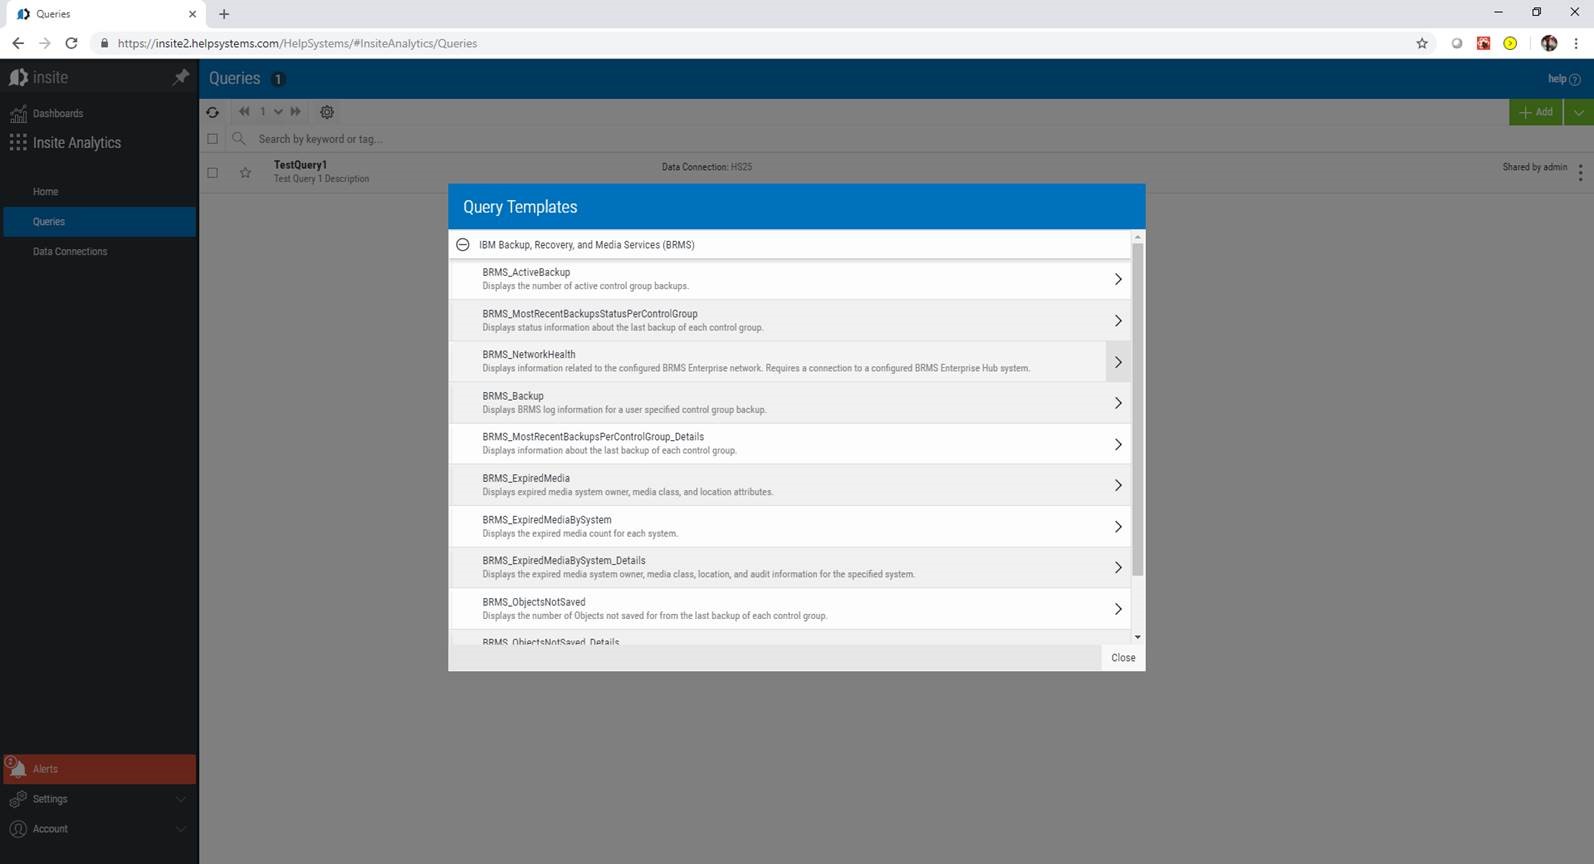Click browser forward button
Viewport: 1594px width, 864px height.
click(x=44, y=43)
